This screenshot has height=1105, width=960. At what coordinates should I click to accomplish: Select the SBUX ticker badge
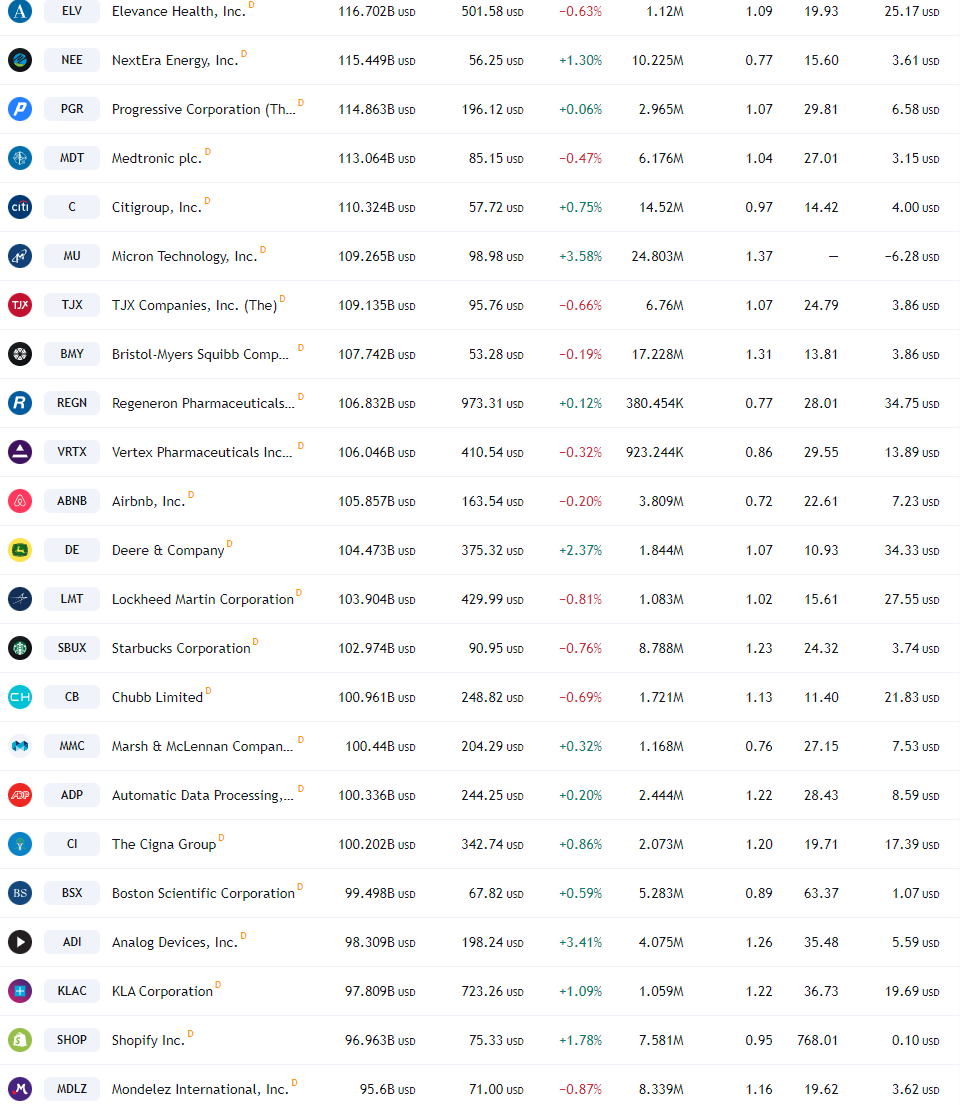click(72, 648)
